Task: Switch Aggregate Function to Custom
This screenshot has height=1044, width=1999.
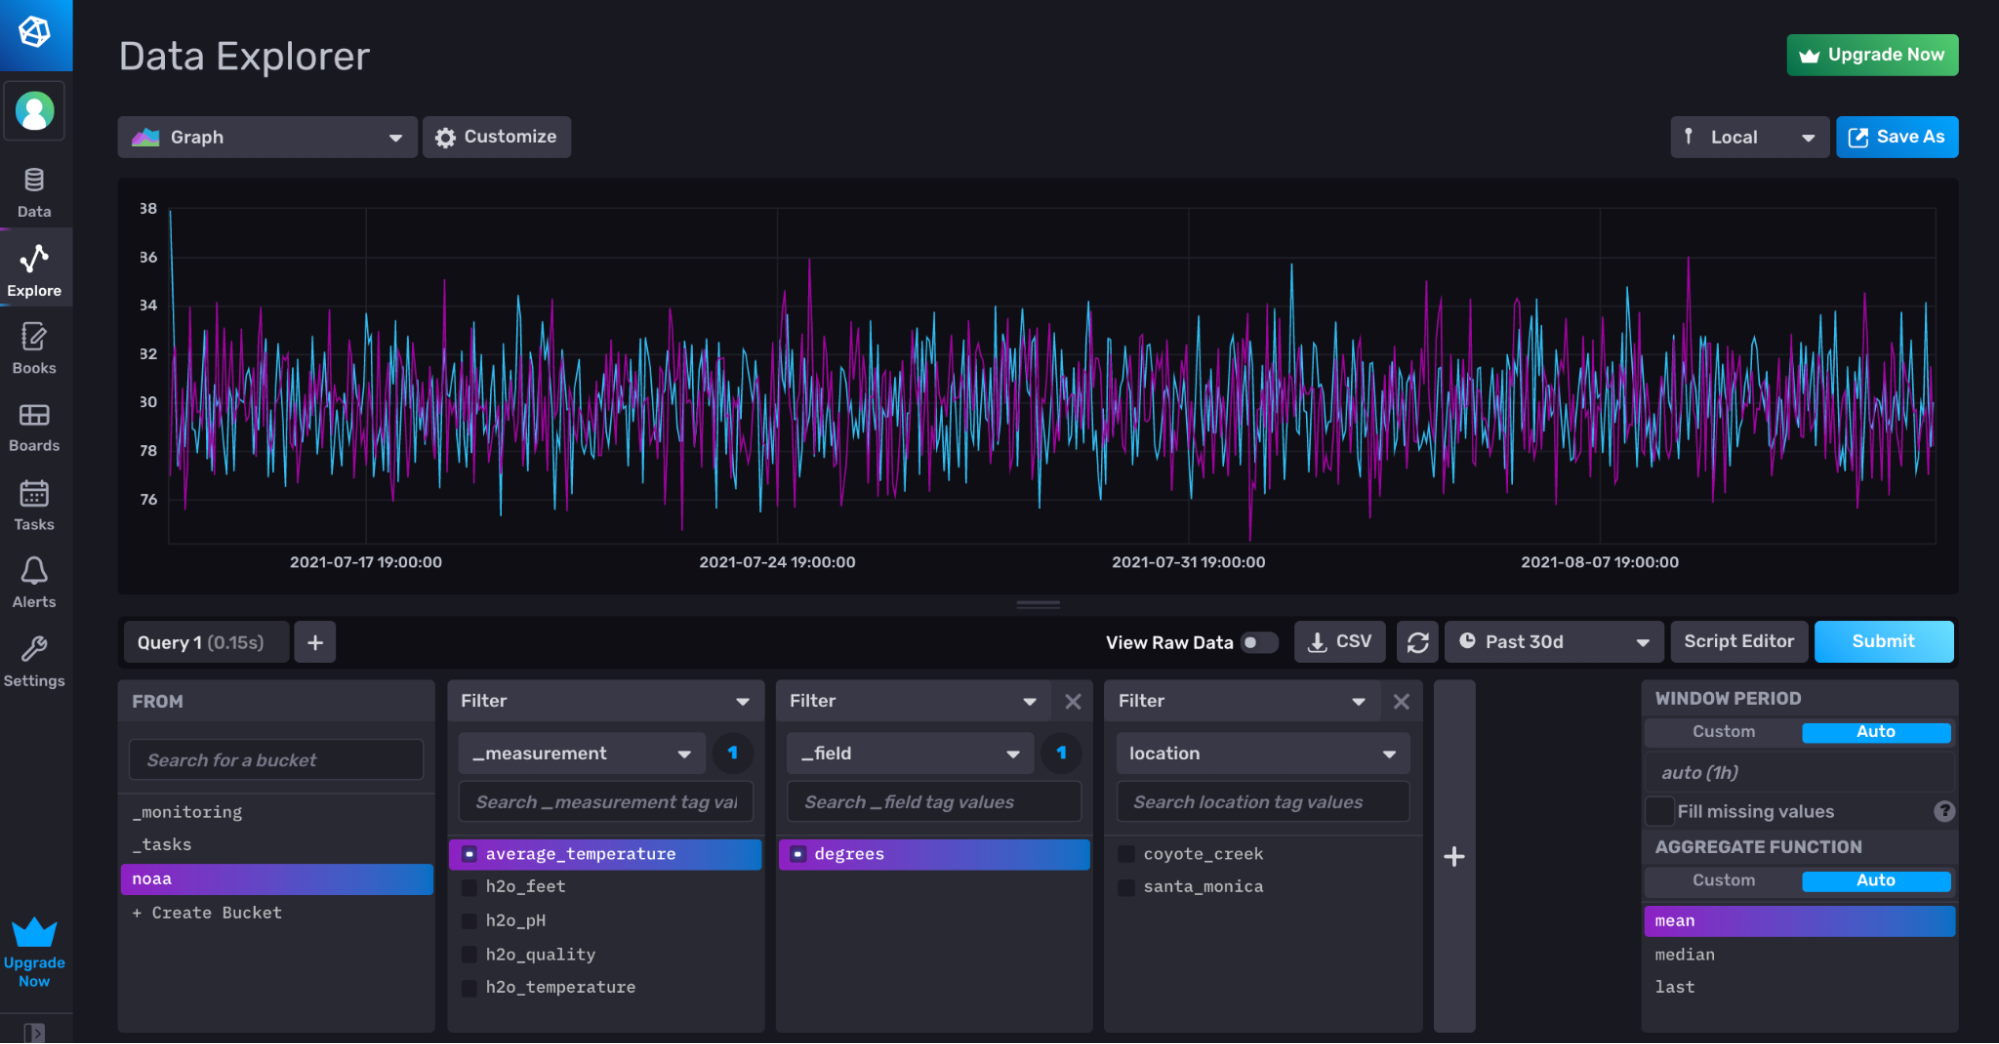Action: click(x=1723, y=881)
